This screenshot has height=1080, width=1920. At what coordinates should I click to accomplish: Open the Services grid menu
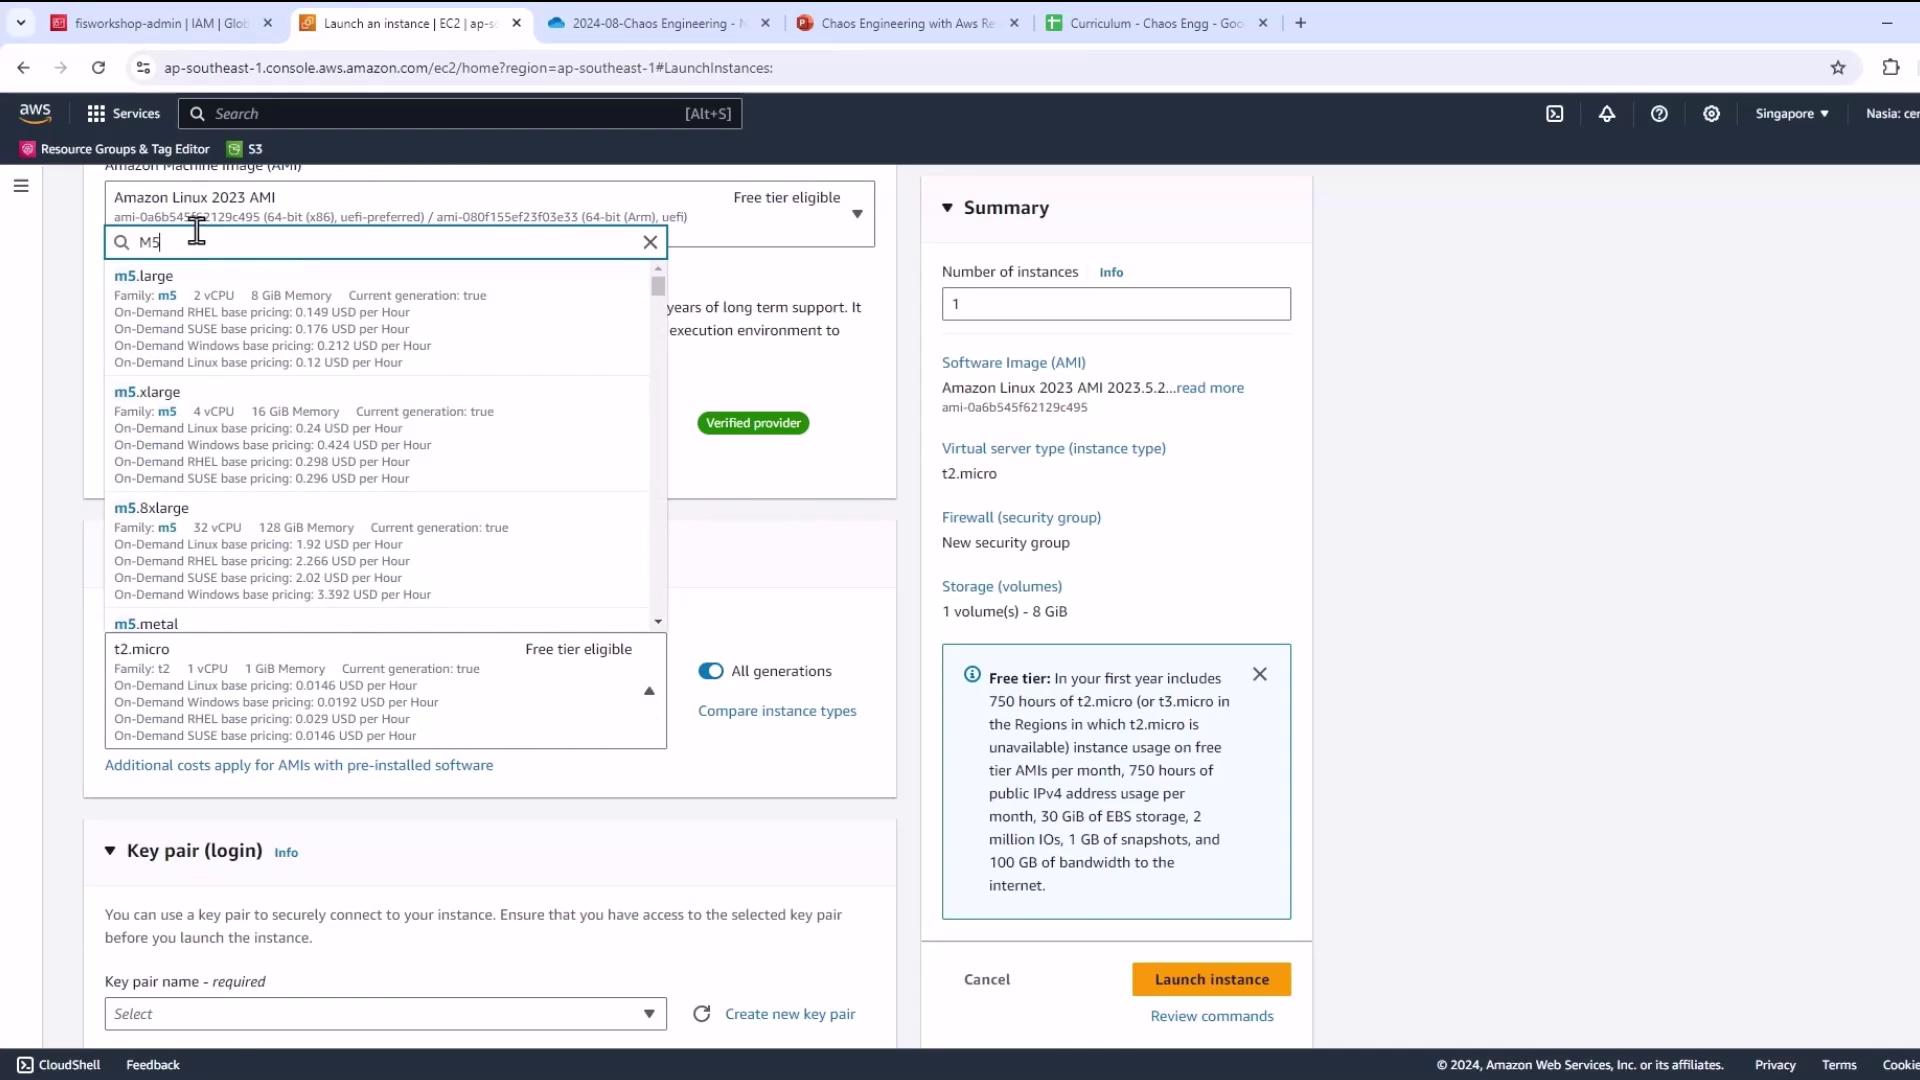pyautogui.click(x=123, y=113)
